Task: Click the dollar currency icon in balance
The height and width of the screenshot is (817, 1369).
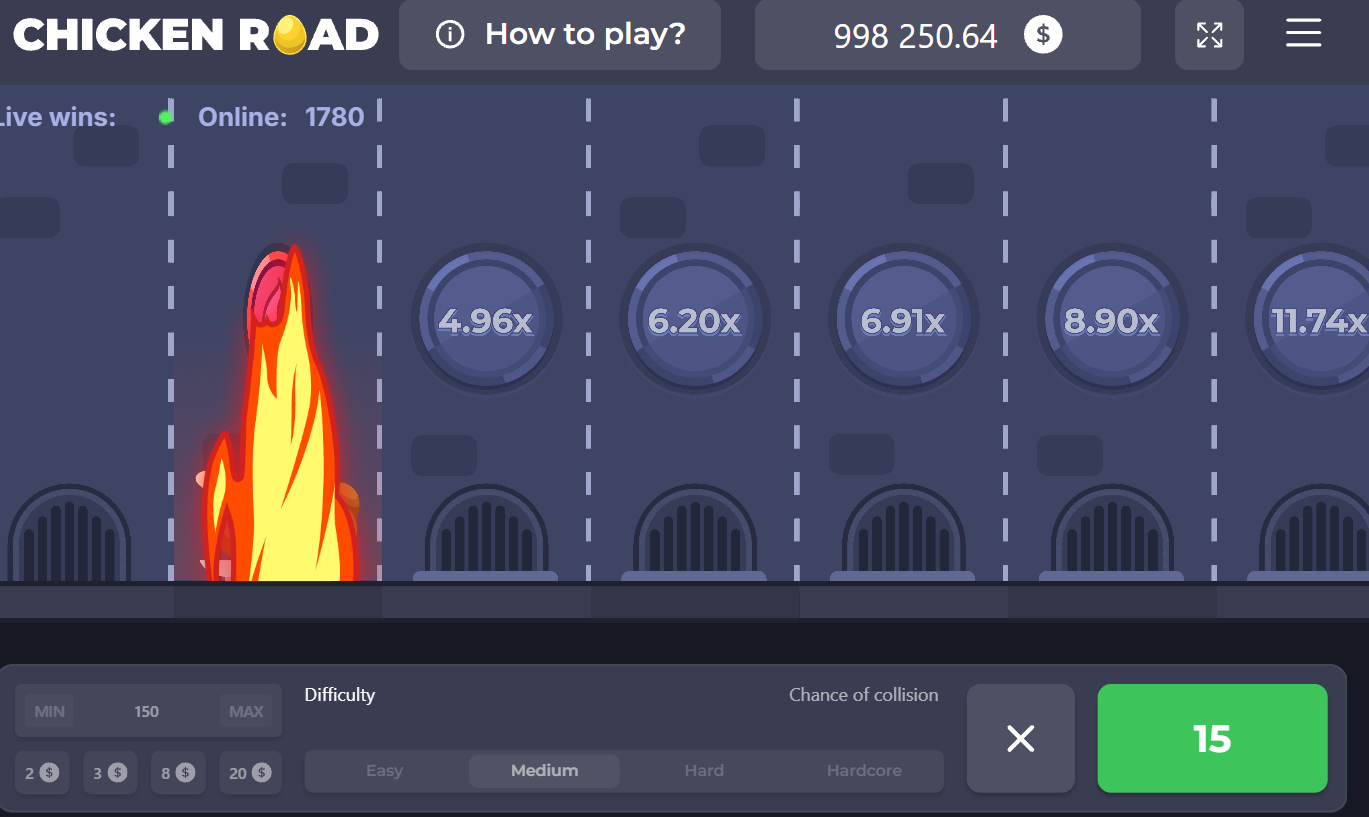Action: click(x=1043, y=35)
